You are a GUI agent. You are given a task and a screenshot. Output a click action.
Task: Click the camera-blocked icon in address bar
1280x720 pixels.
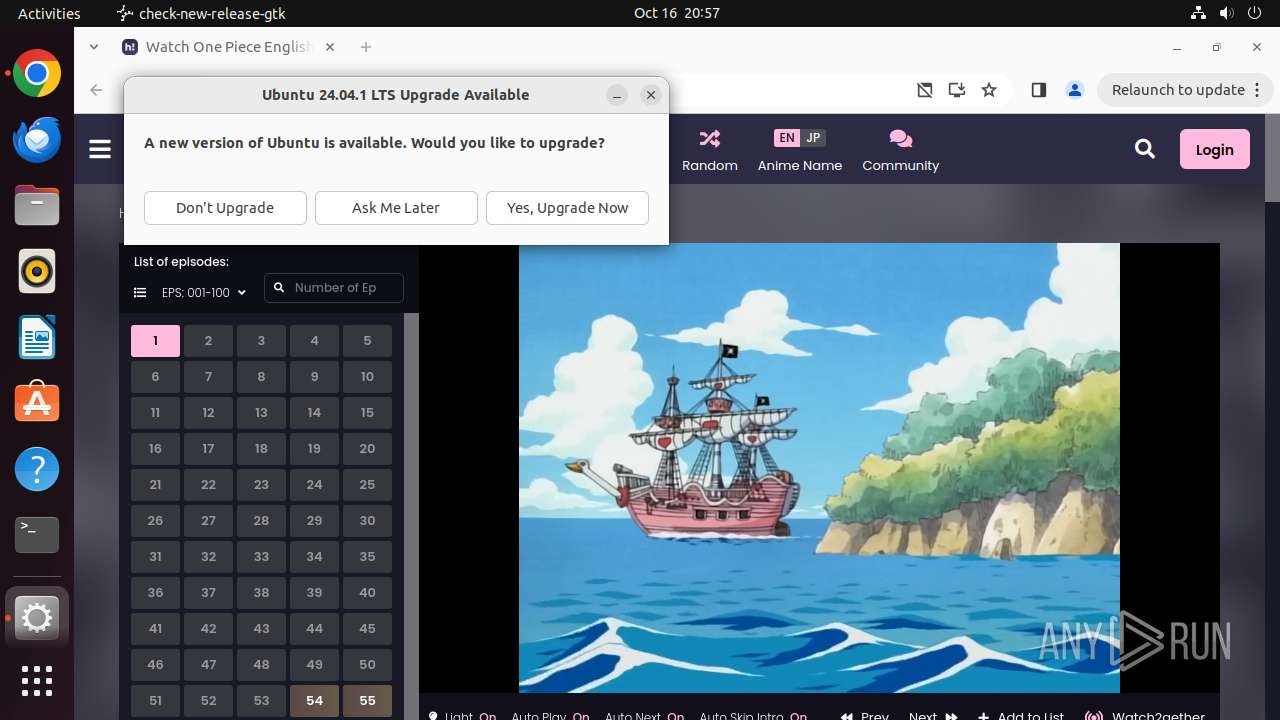pyautogui.click(x=925, y=90)
